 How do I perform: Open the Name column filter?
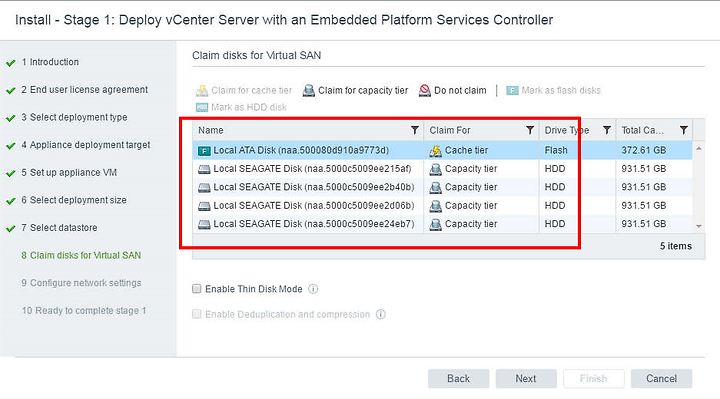coord(415,130)
